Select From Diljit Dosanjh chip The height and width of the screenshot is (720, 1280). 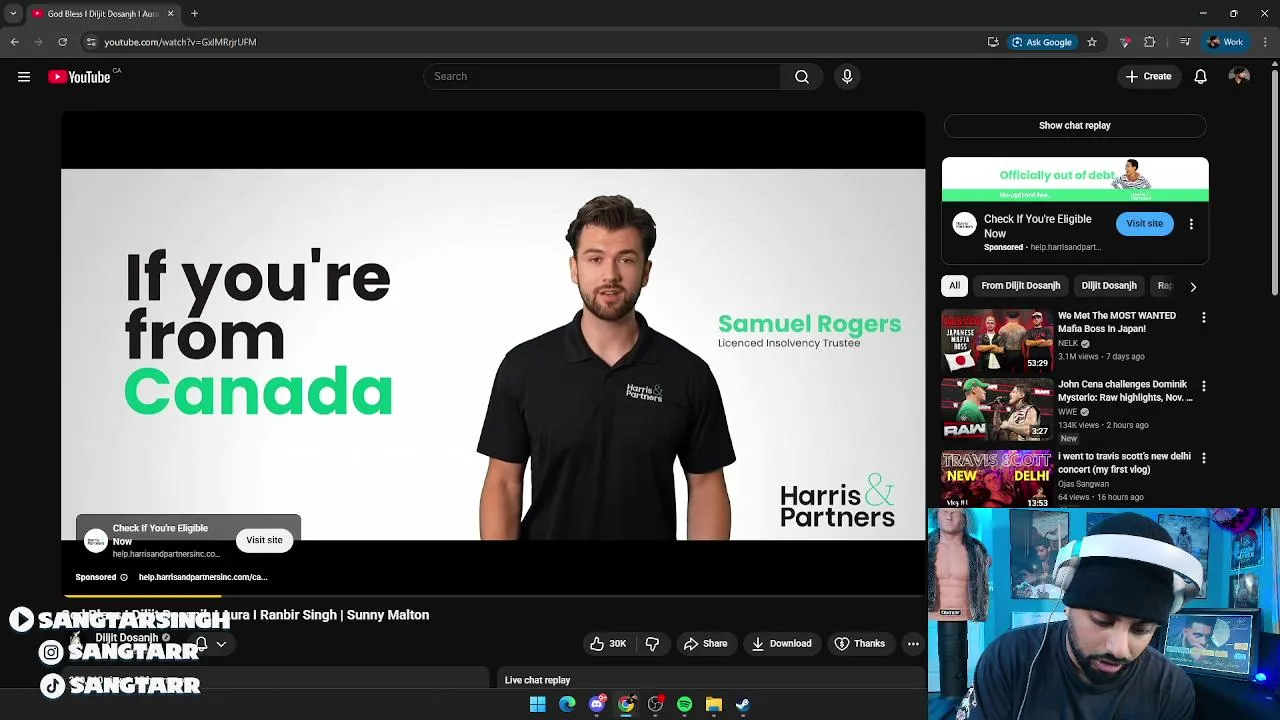pyautogui.click(x=1020, y=286)
